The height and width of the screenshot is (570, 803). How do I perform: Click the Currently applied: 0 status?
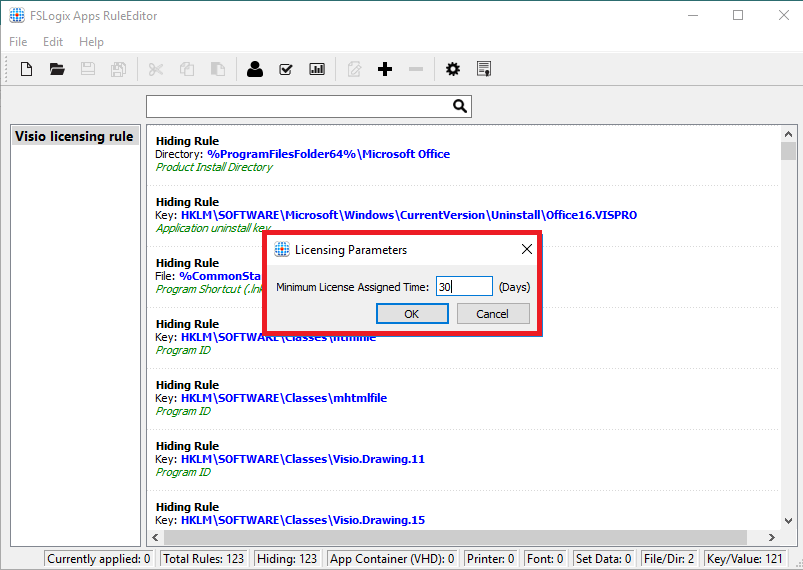tap(99, 559)
